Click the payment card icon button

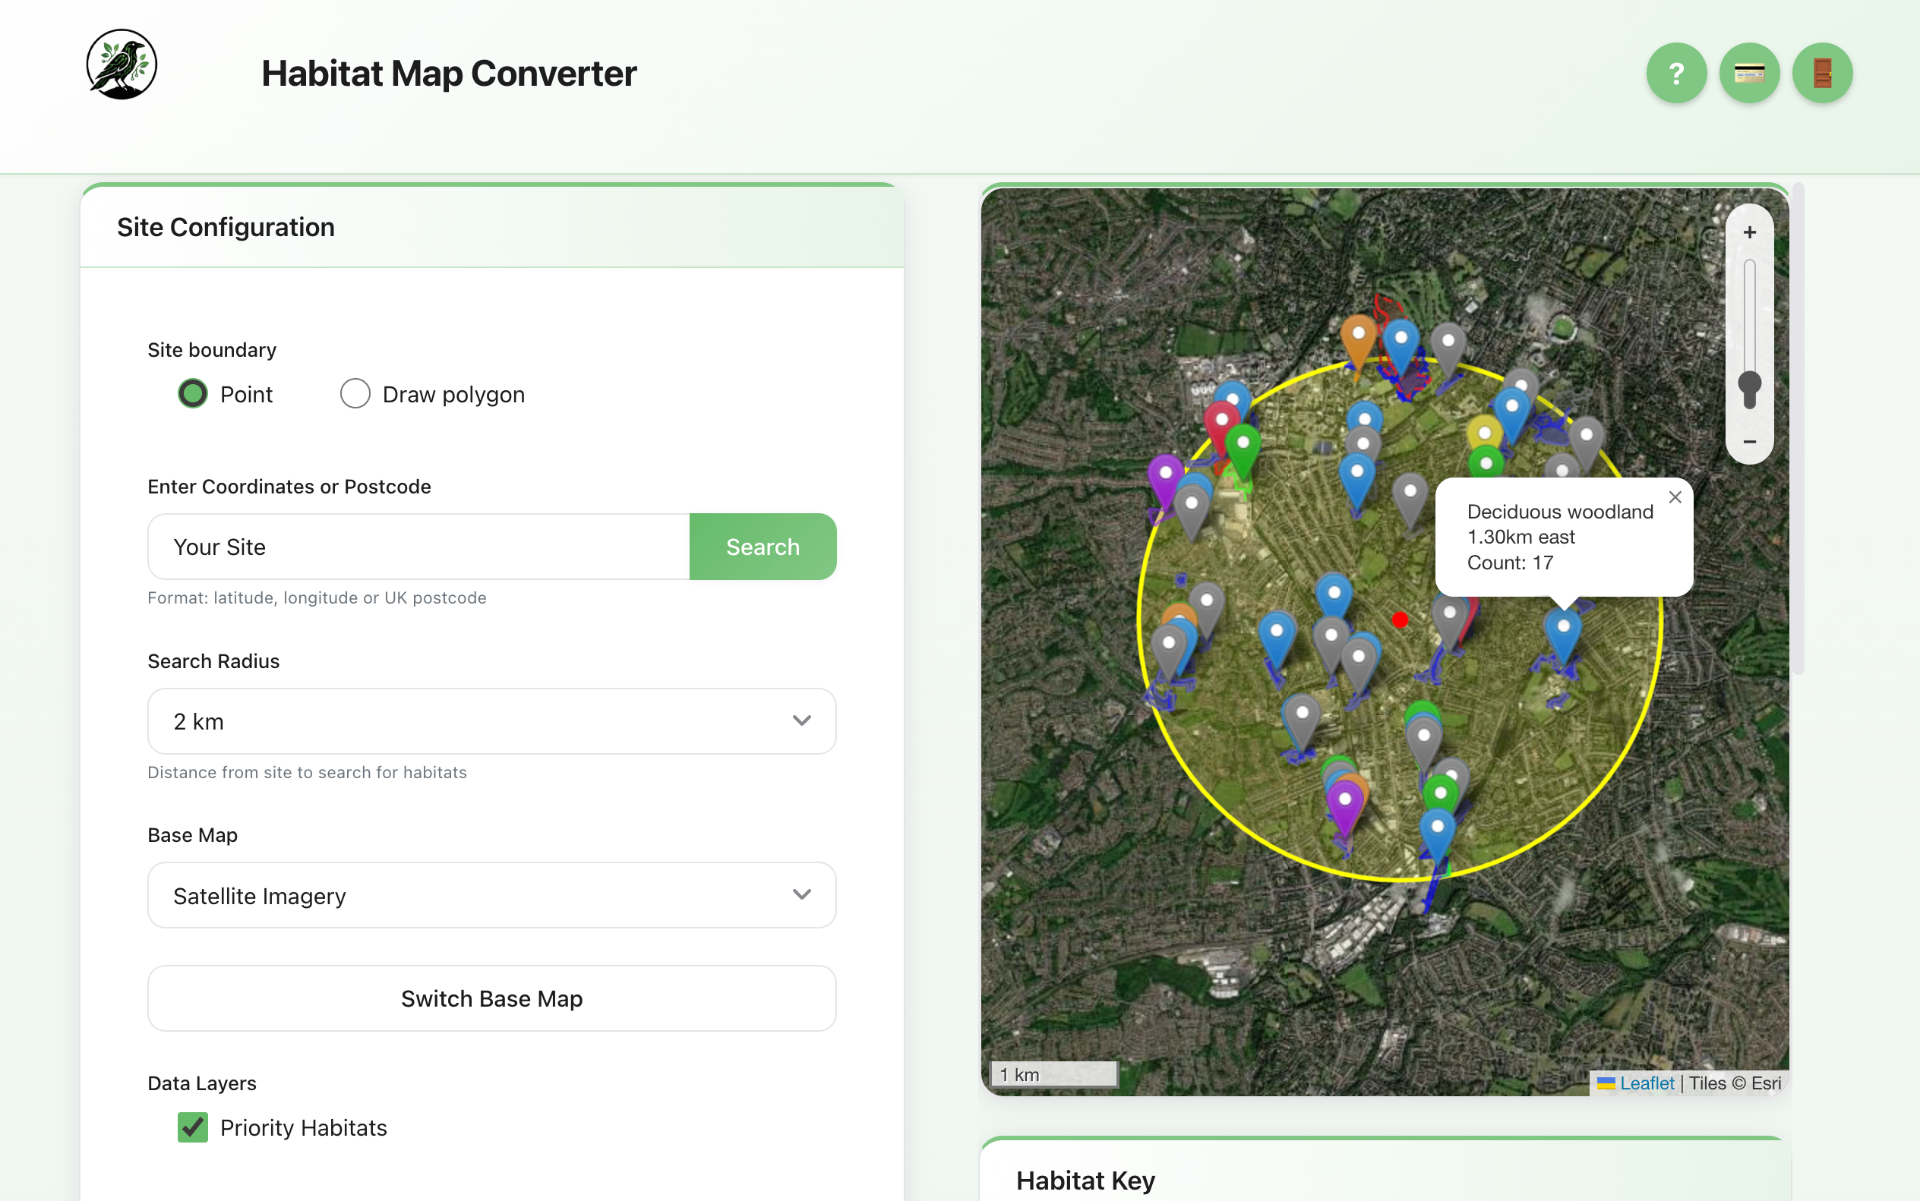pyautogui.click(x=1749, y=73)
